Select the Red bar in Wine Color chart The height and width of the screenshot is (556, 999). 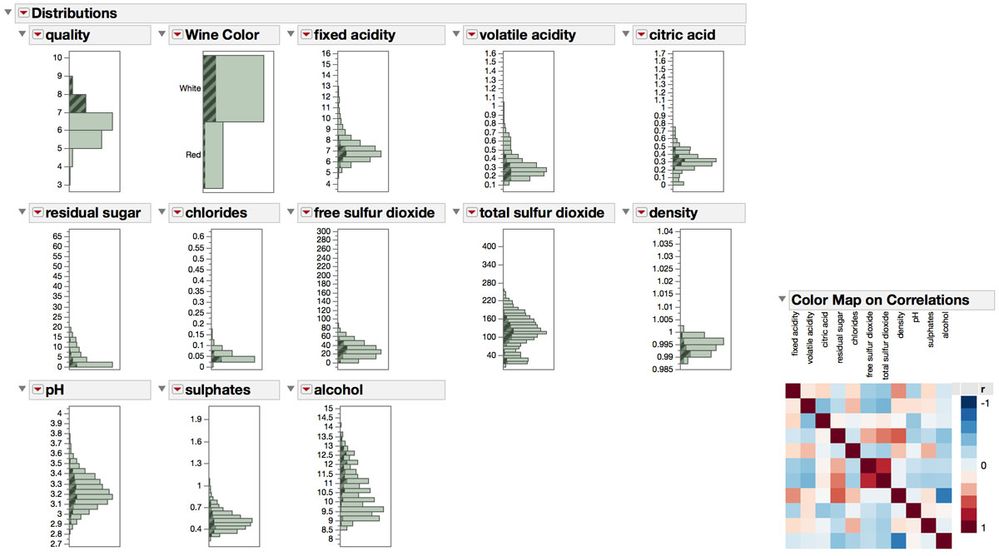click(213, 155)
